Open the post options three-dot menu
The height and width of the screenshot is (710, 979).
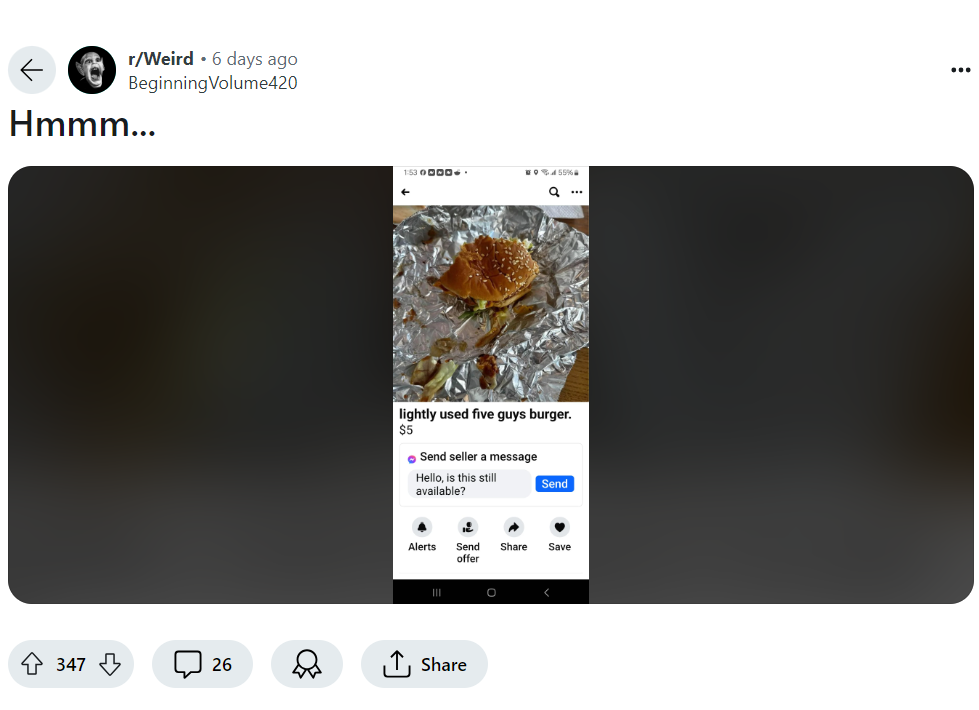pos(960,70)
